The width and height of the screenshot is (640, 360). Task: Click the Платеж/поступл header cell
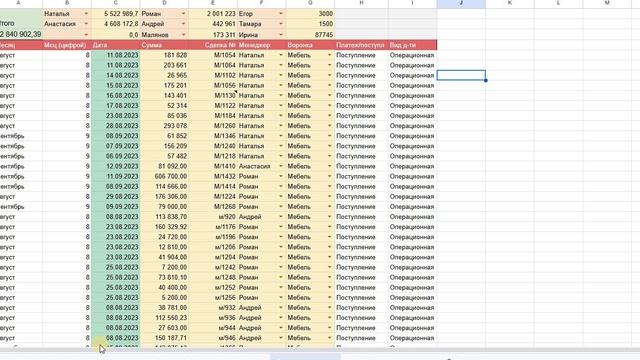pos(361,45)
